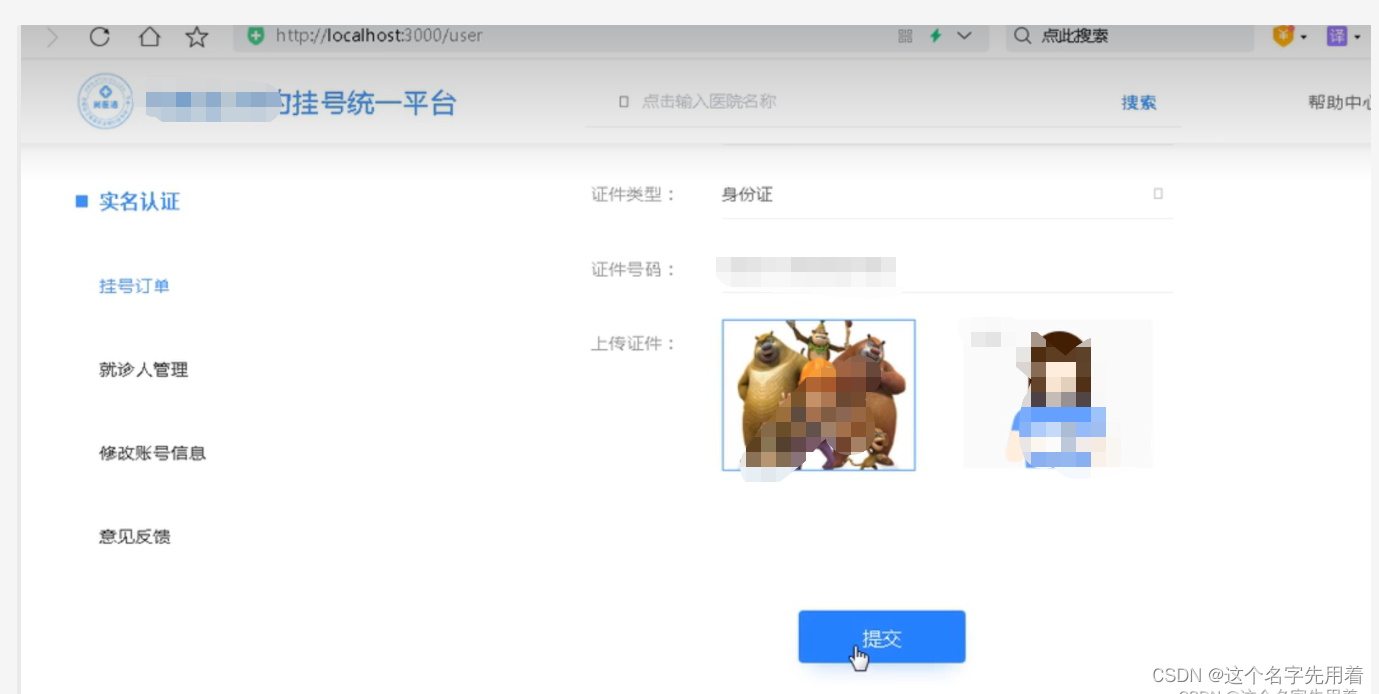This screenshot has height=694, width=1379.
Task: Select 实名认证 in the side menu
Action: click(x=139, y=202)
